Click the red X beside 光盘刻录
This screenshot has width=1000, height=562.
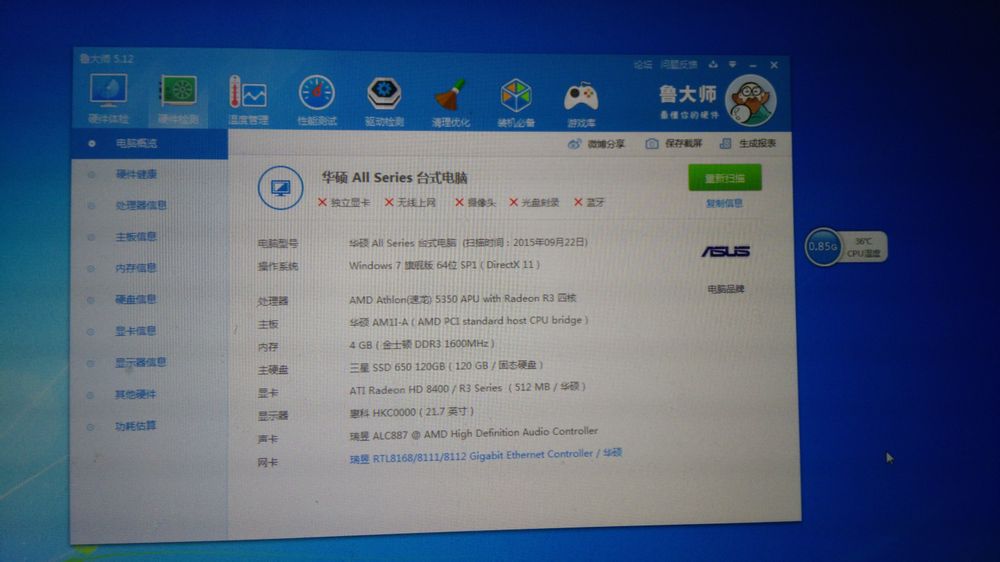click(x=513, y=202)
